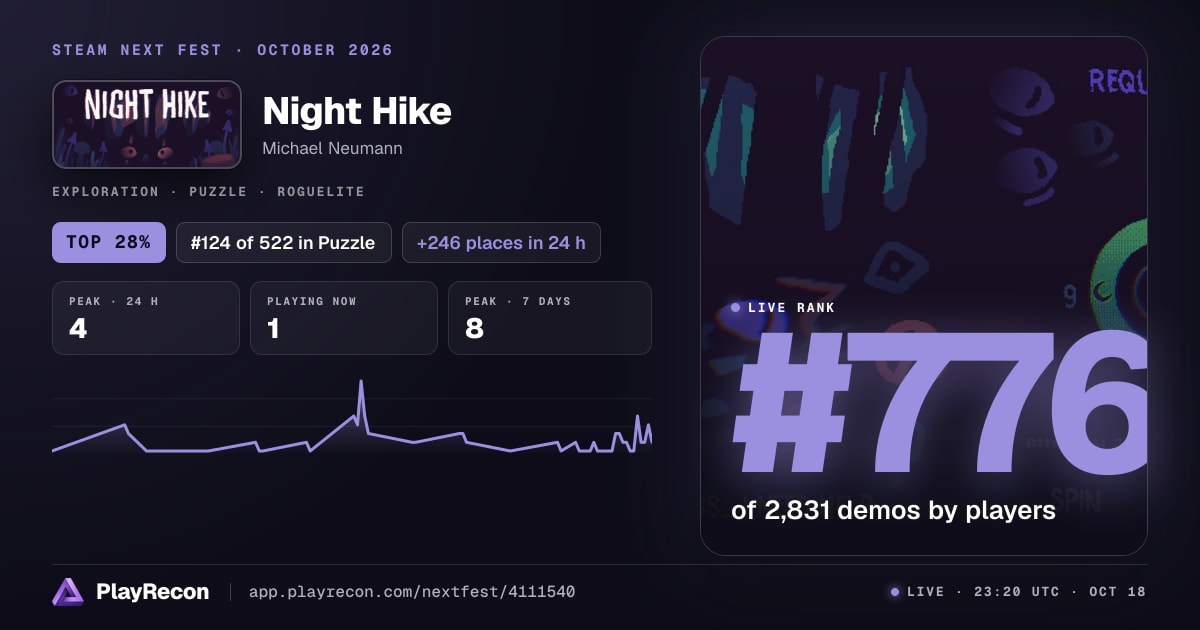The height and width of the screenshot is (630, 1200).
Task: Select the developer name Michael Neumann
Action: pos(332,148)
